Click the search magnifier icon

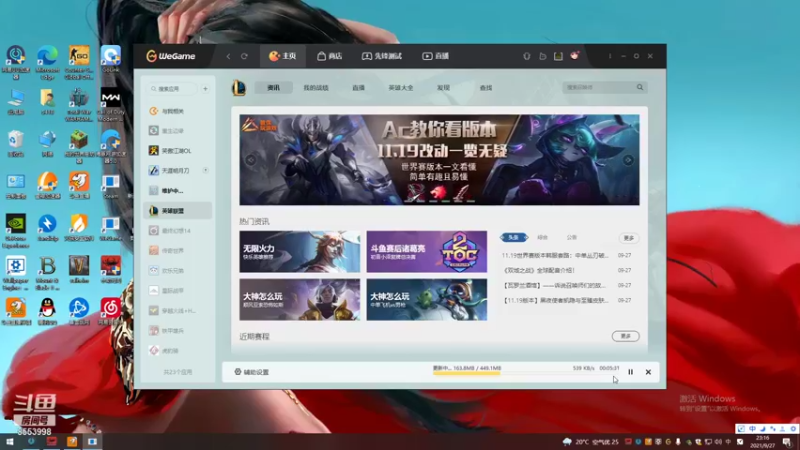click(640, 87)
